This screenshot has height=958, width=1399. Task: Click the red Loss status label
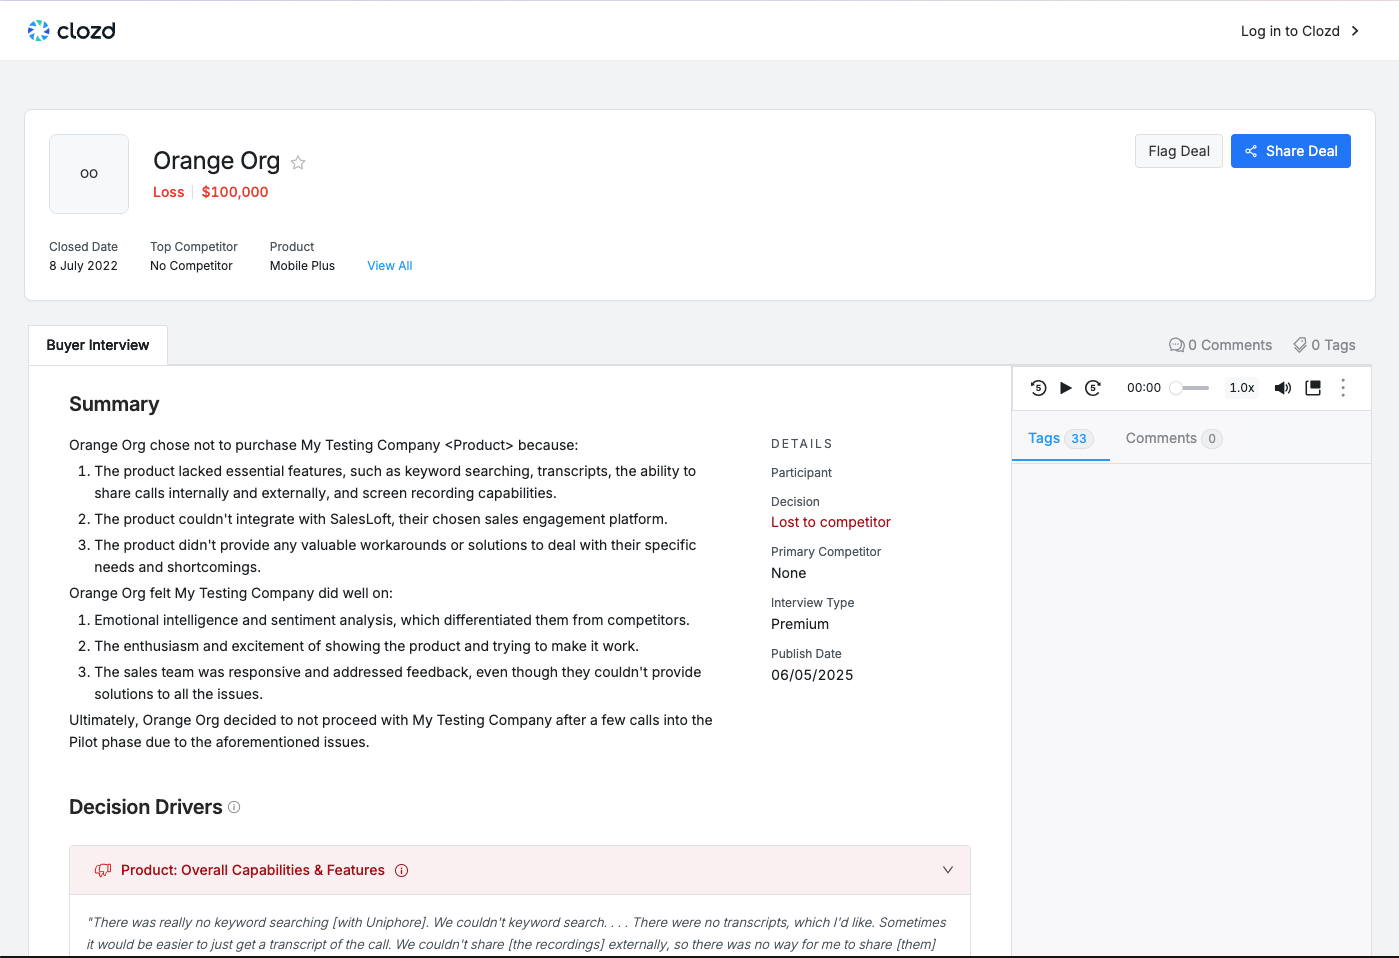pos(169,192)
